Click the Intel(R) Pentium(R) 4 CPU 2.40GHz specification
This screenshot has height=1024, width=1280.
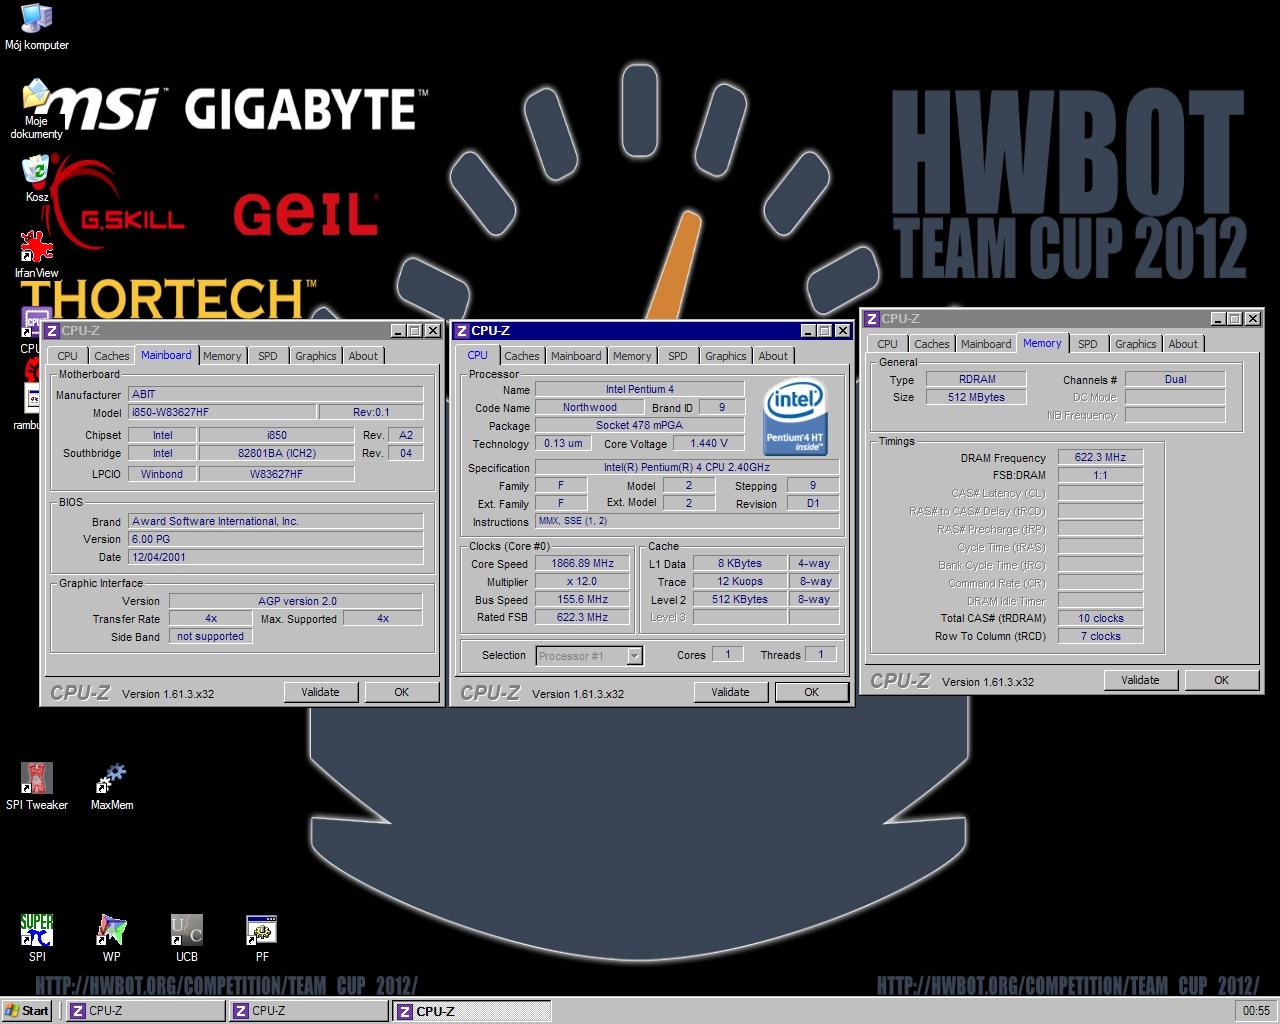tap(687, 468)
